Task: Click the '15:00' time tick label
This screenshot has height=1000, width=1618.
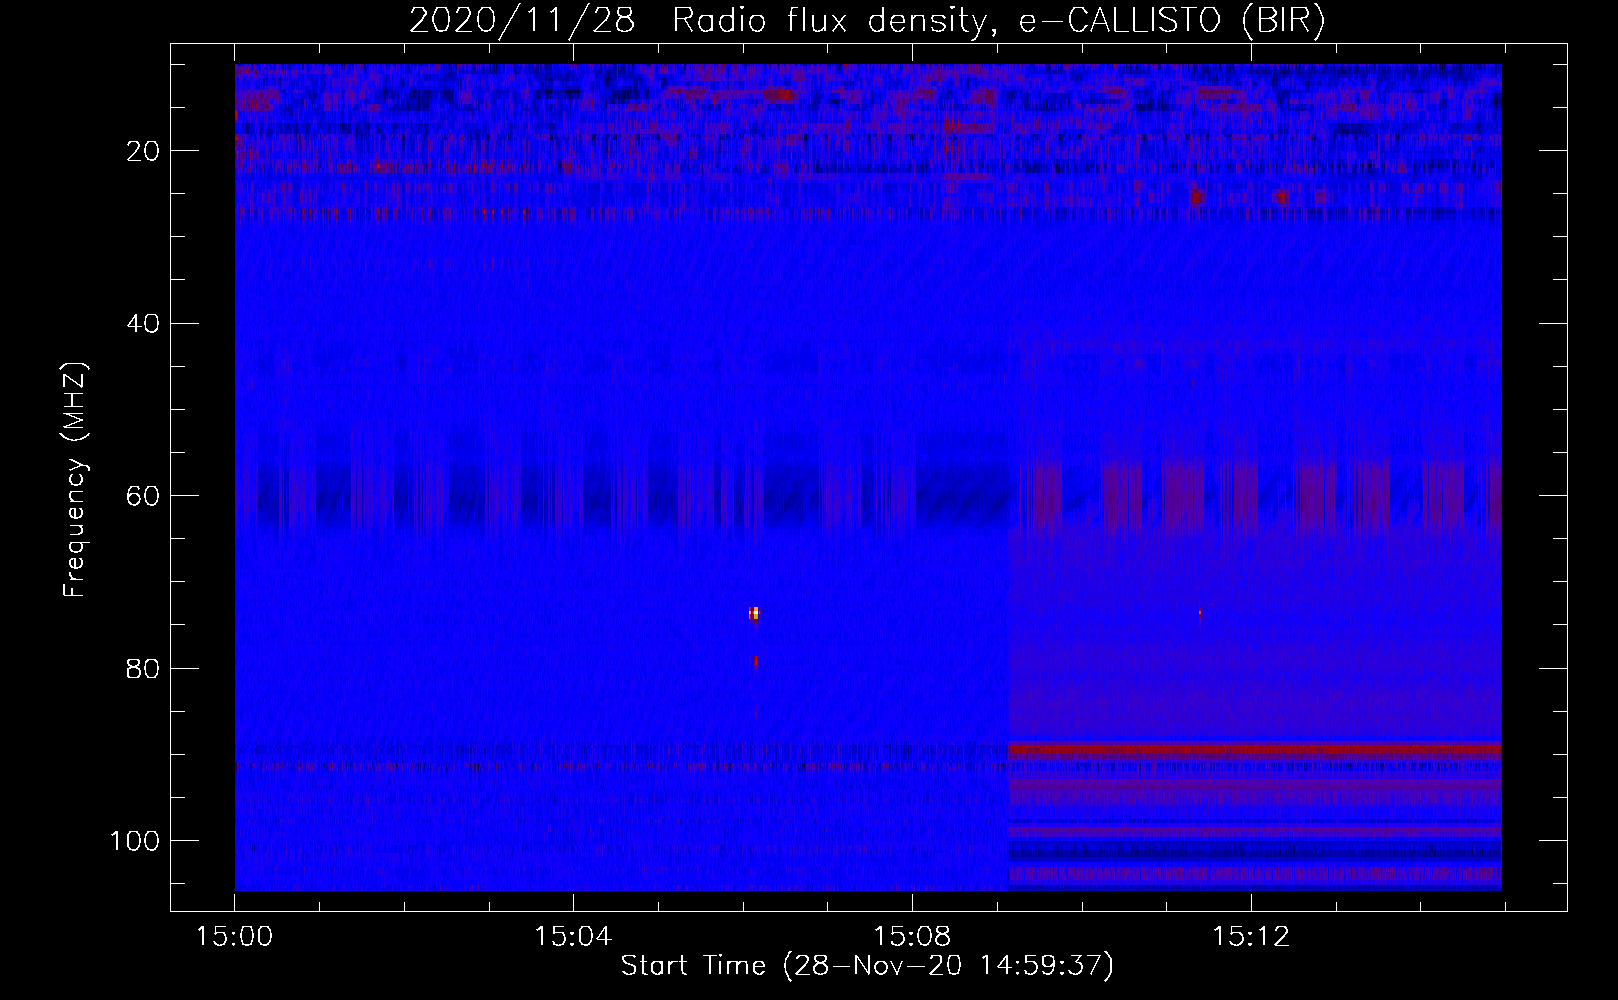Action: tap(235, 937)
